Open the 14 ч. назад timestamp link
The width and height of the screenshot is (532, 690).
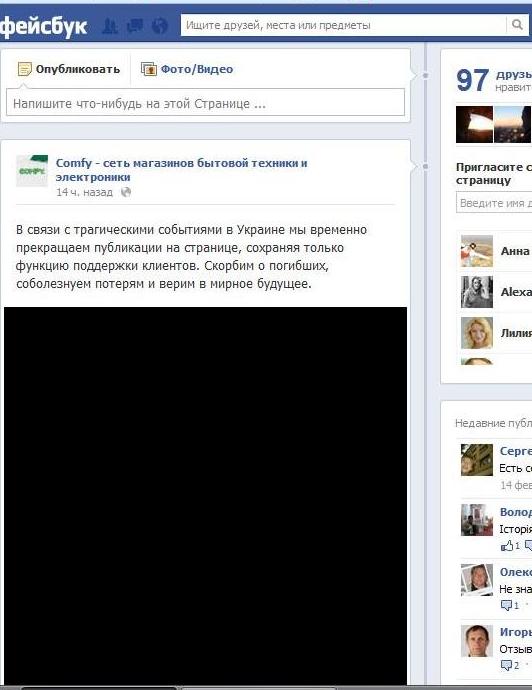point(84,192)
